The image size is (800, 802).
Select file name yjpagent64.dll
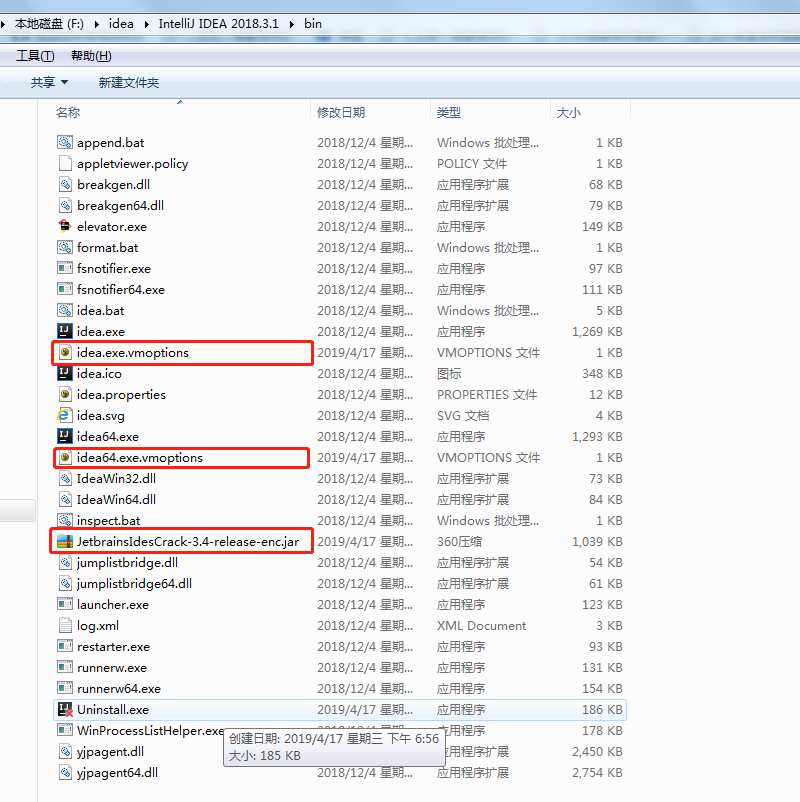(117, 772)
